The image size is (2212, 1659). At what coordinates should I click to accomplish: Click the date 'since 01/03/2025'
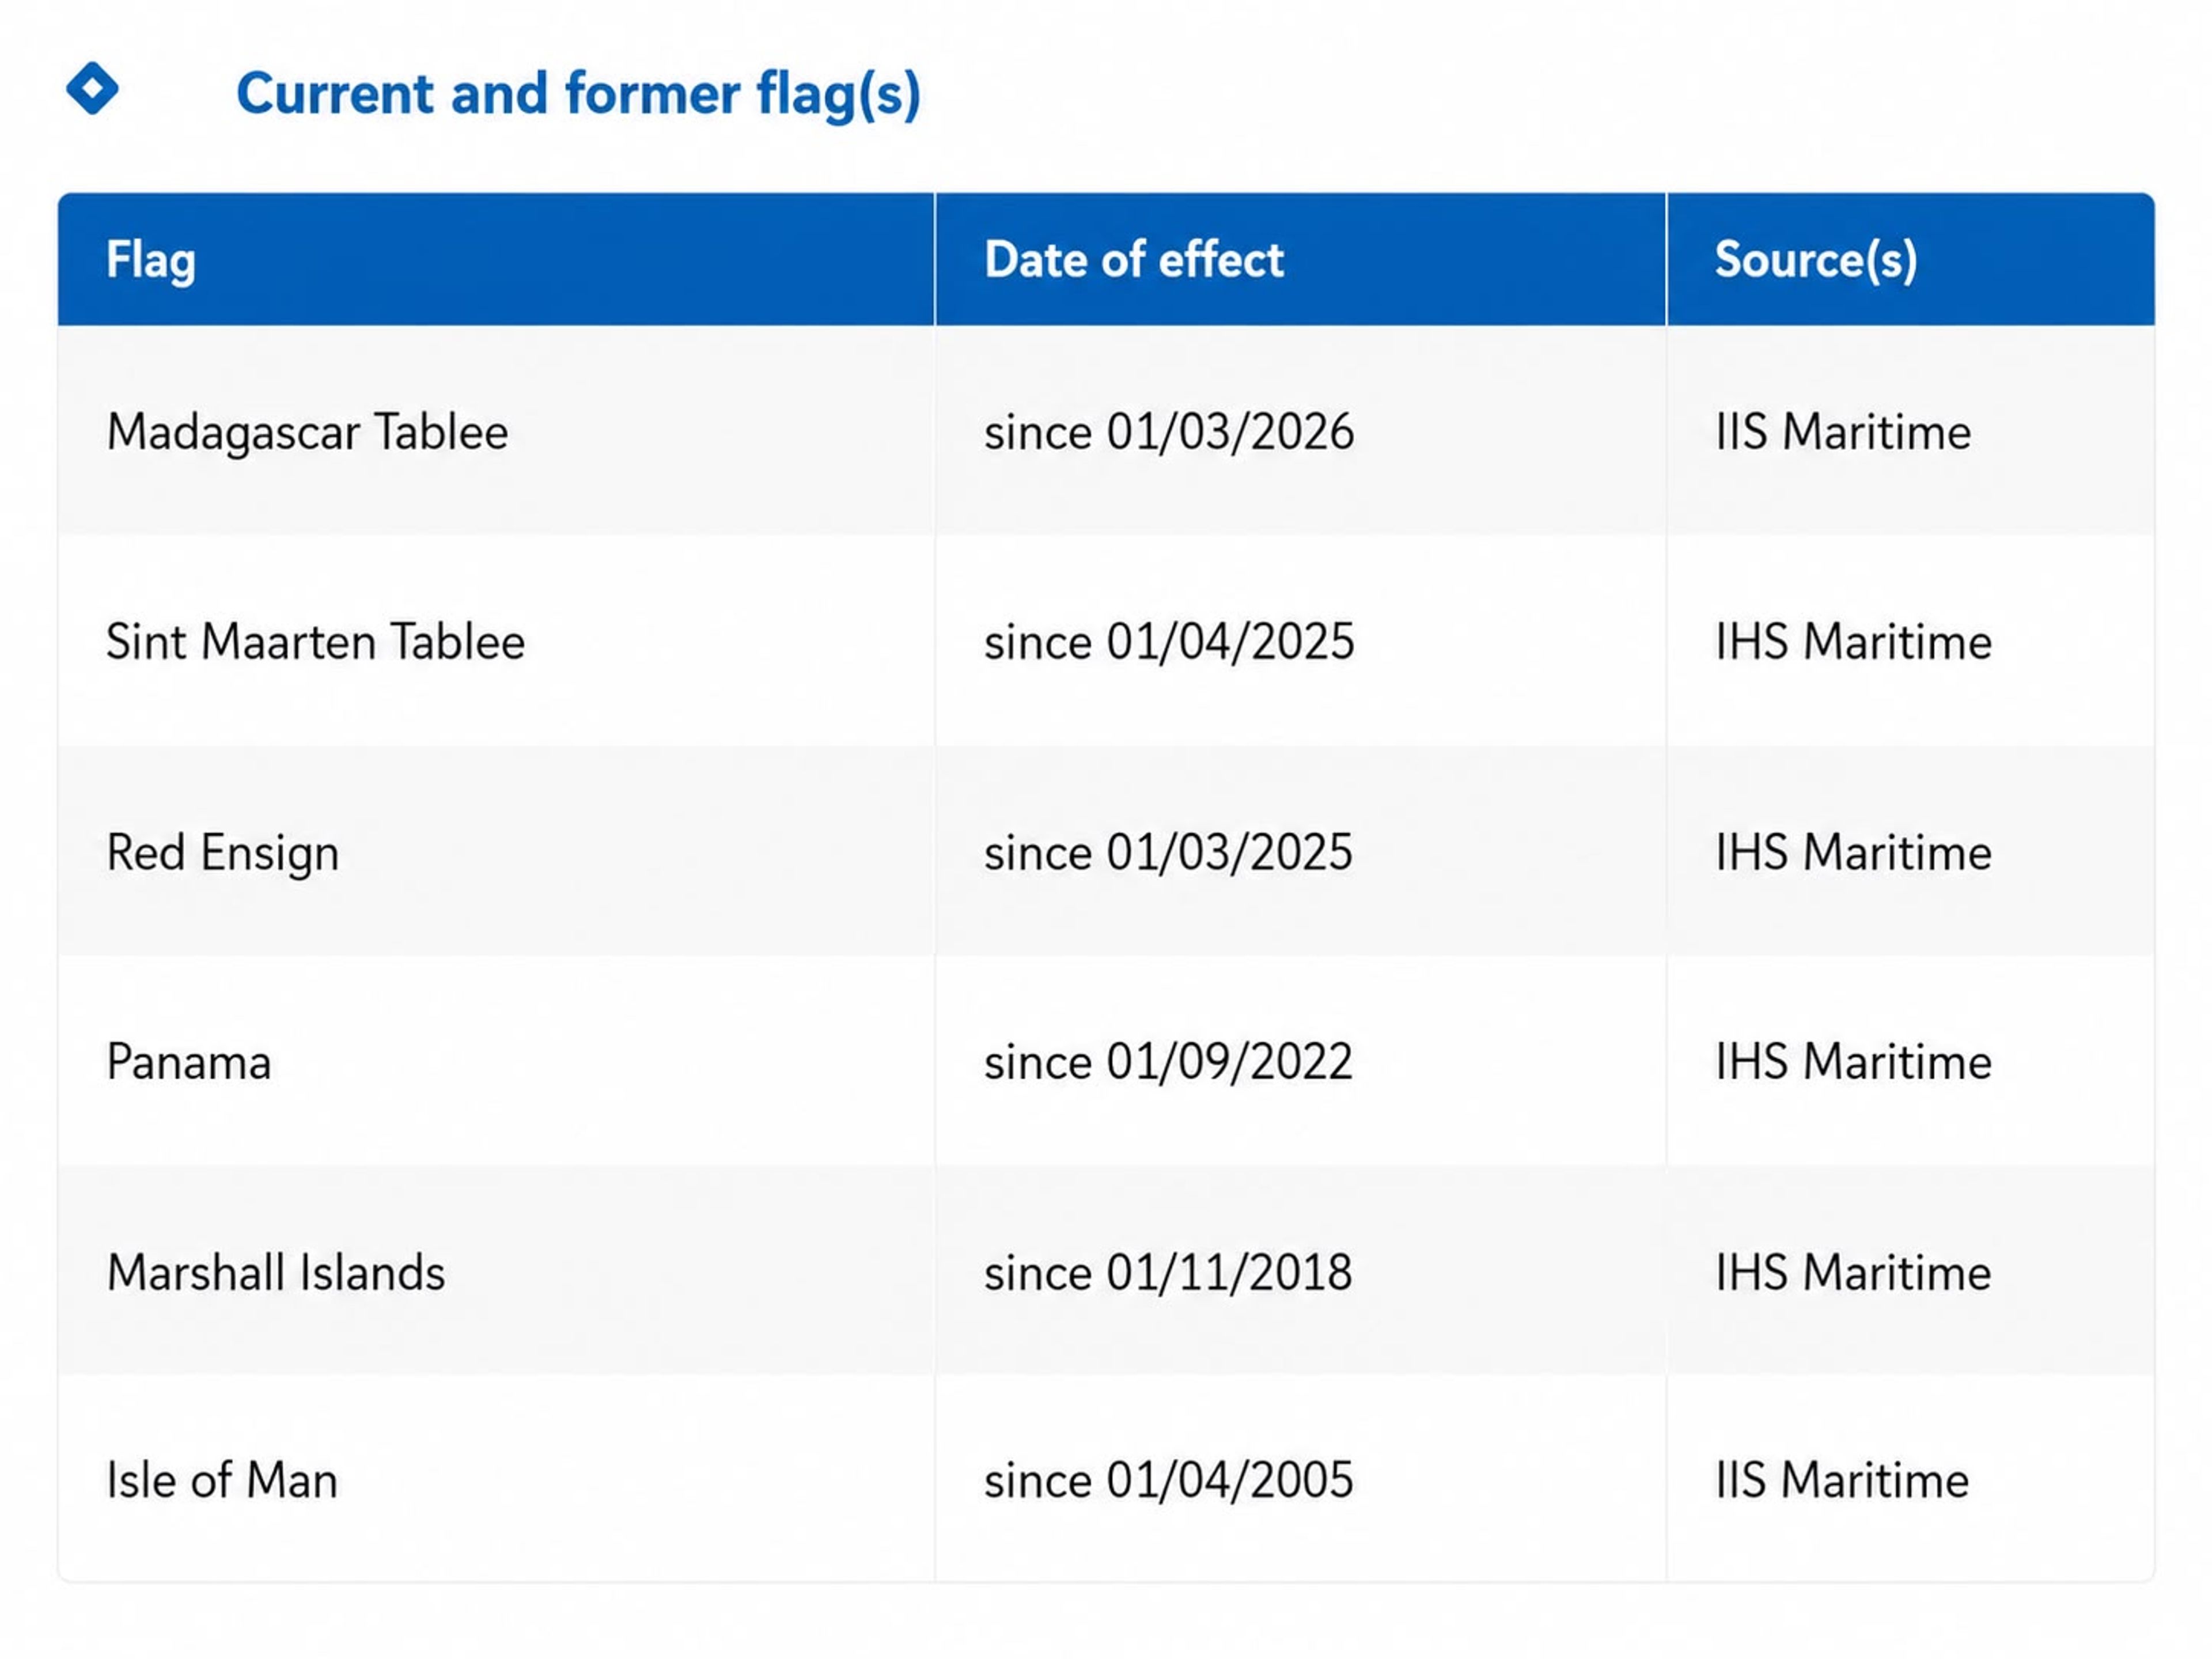point(1168,853)
